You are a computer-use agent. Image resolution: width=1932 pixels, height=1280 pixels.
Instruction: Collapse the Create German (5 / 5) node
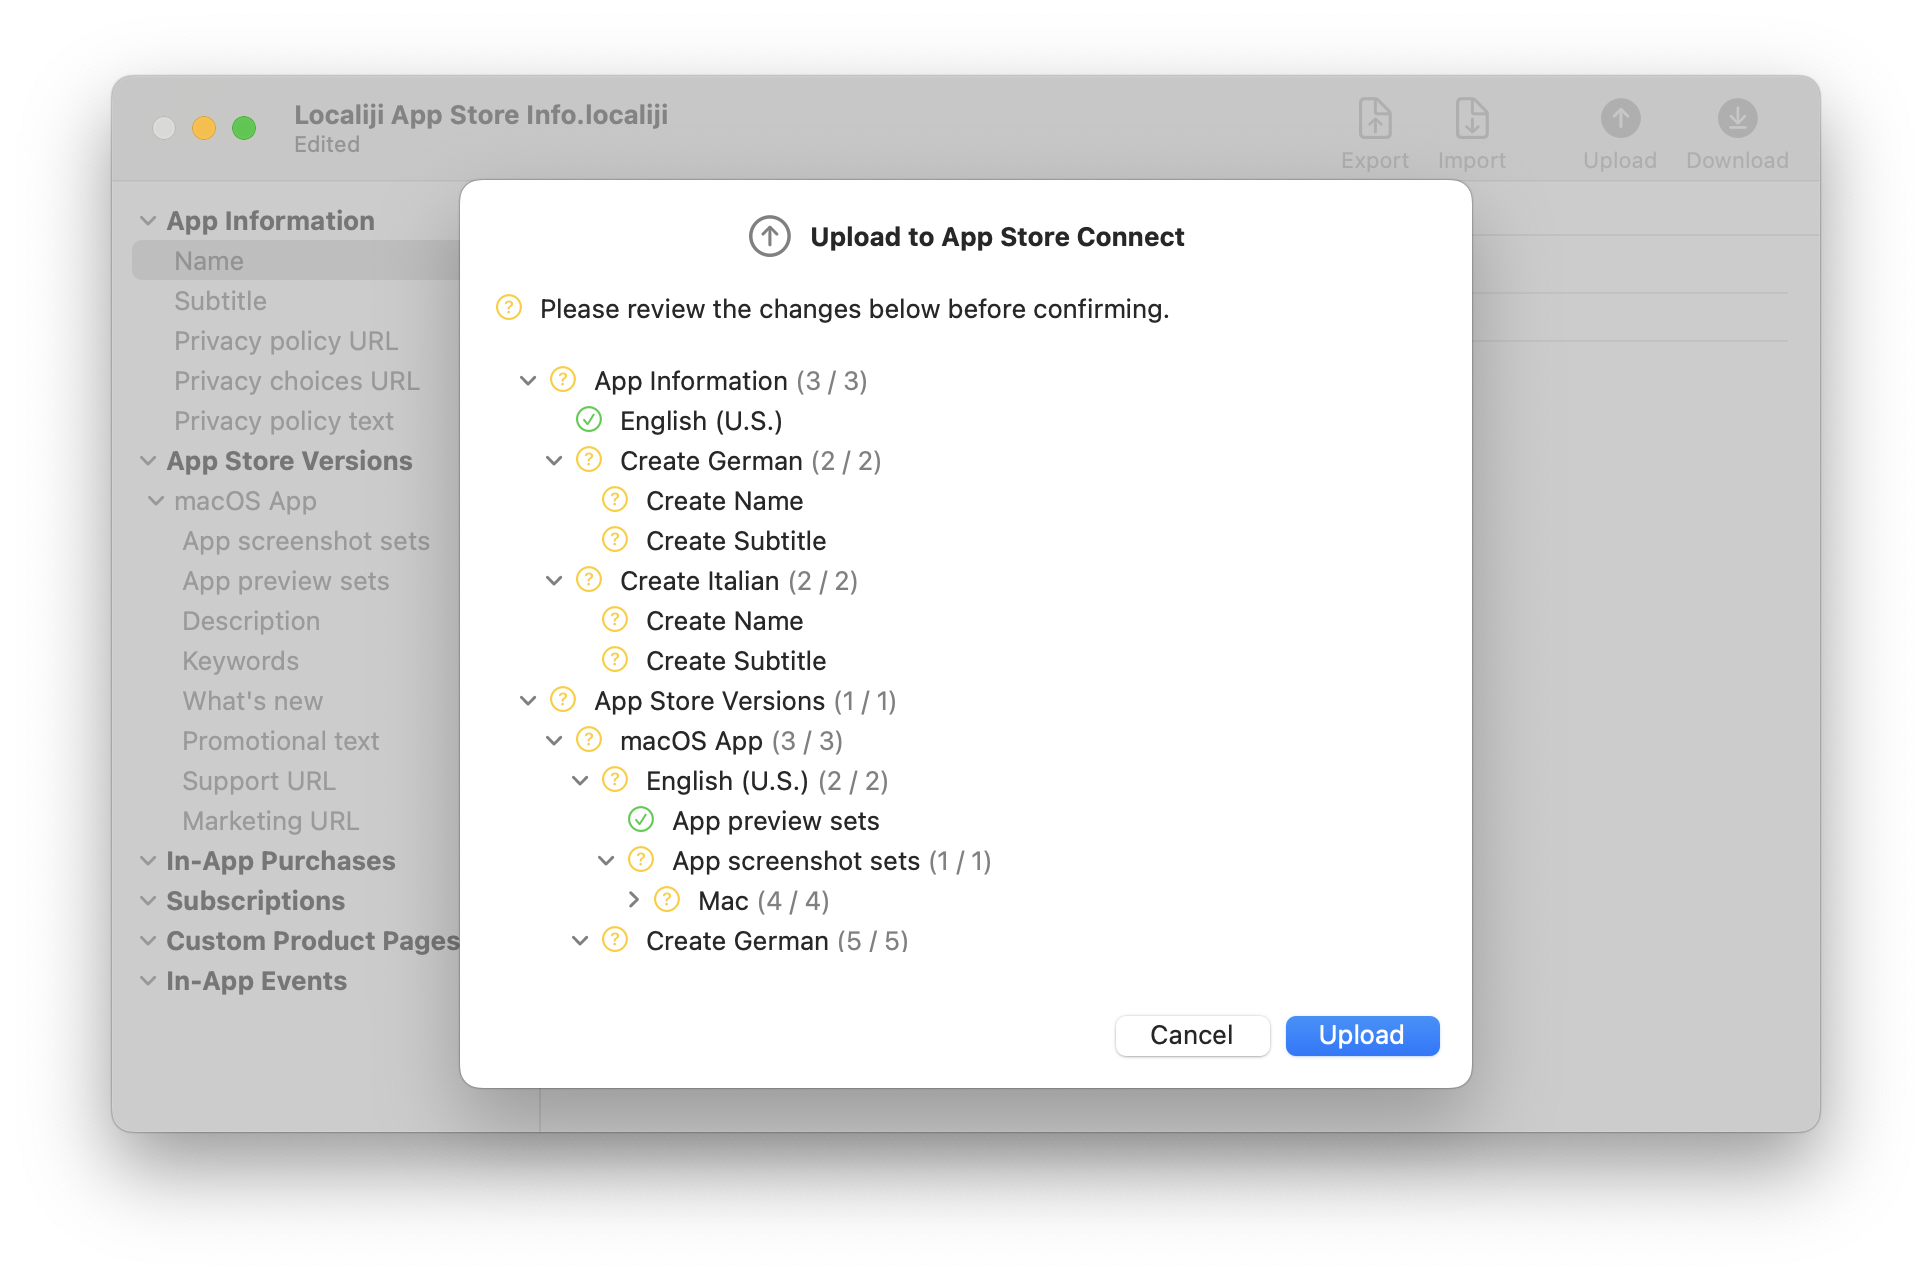click(x=580, y=941)
